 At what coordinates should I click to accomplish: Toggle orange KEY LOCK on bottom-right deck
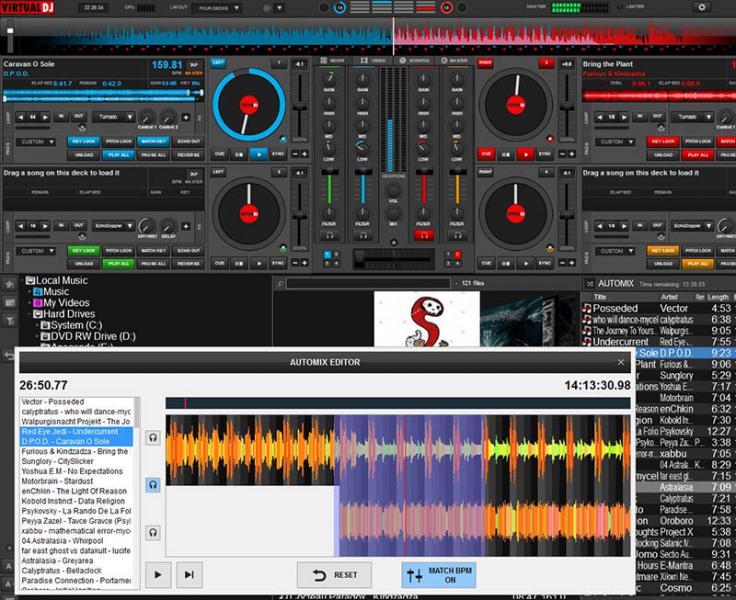(x=663, y=251)
